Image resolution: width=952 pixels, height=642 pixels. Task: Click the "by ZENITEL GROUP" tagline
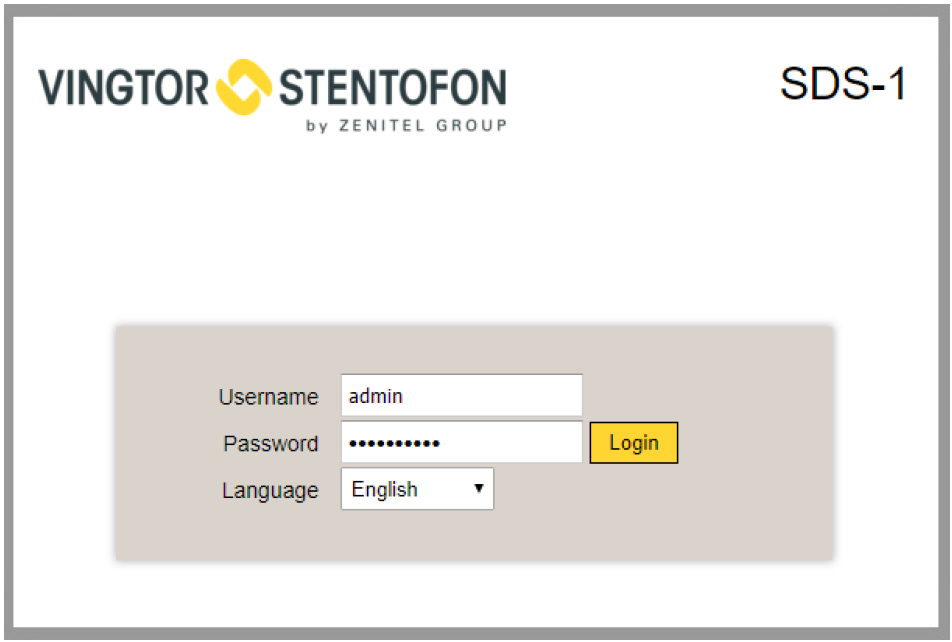pyautogui.click(x=406, y=126)
